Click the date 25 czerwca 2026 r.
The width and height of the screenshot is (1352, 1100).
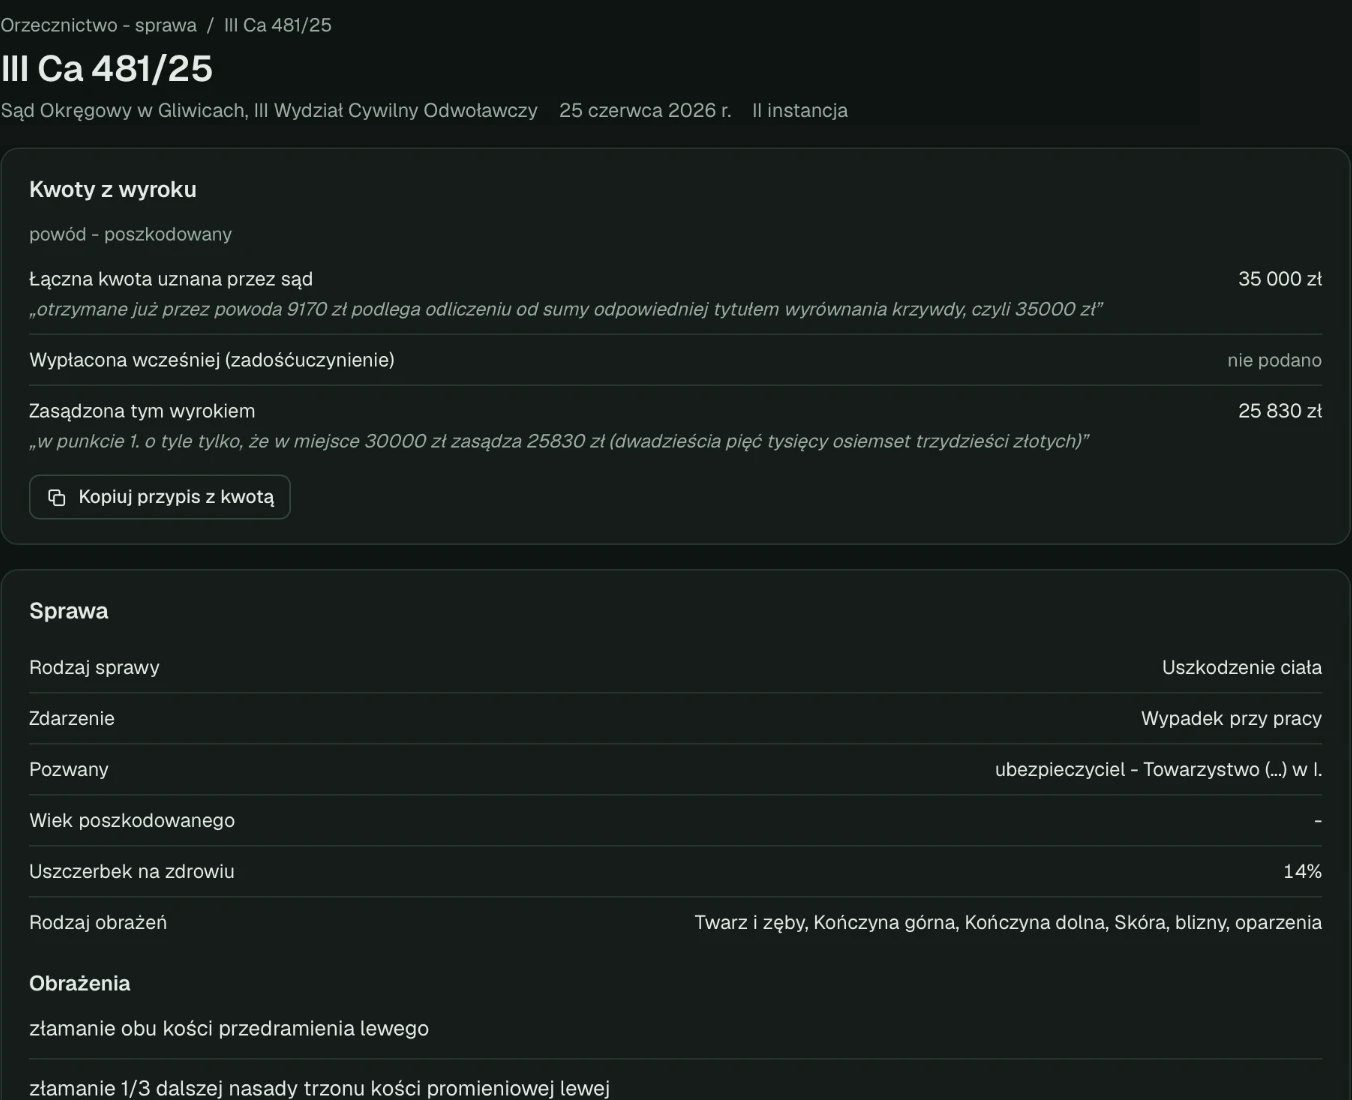tap(645, 110)
